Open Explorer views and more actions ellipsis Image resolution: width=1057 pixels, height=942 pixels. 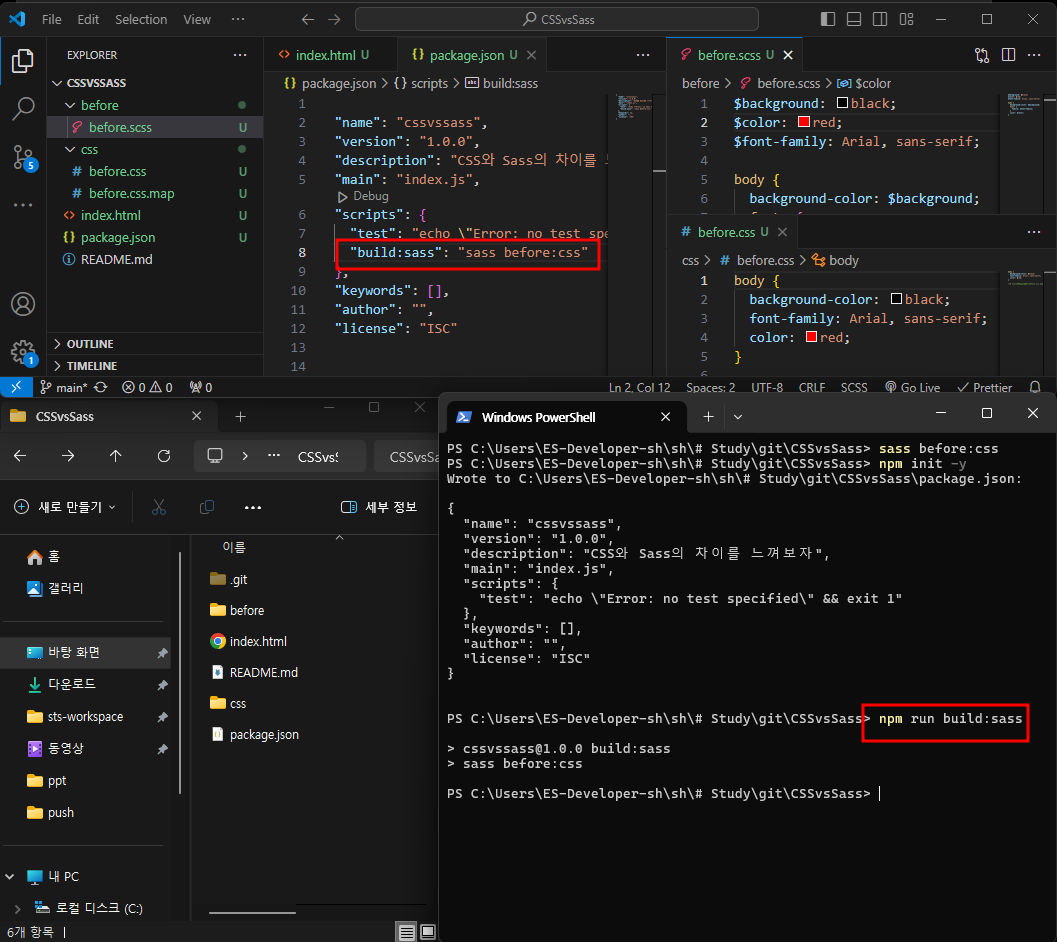click(x=240, y=55)
